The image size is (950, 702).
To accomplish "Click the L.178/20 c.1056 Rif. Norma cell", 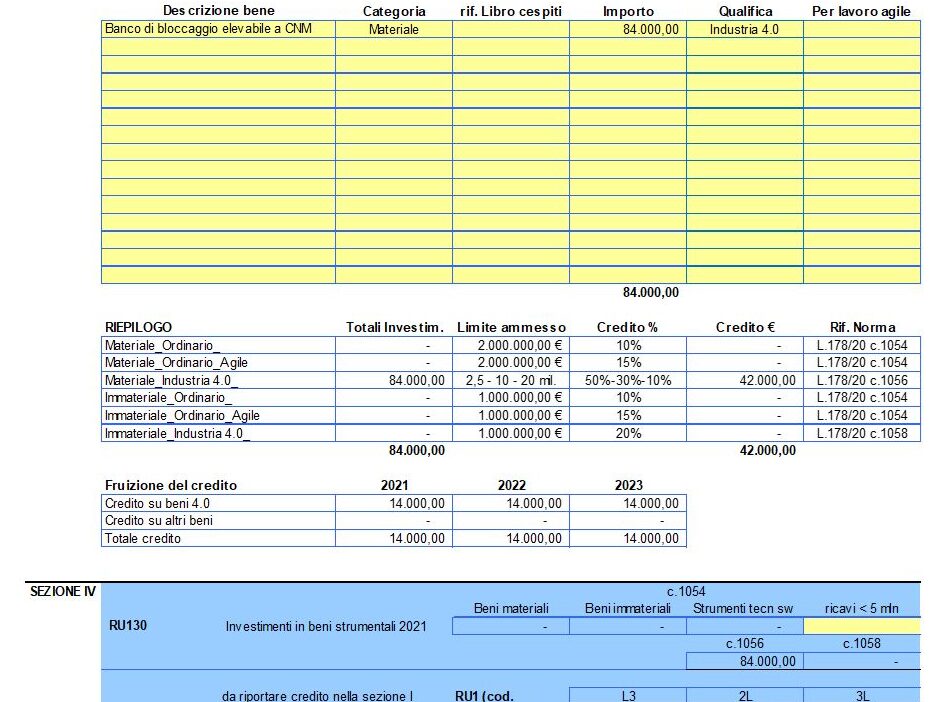I will 862,380.
